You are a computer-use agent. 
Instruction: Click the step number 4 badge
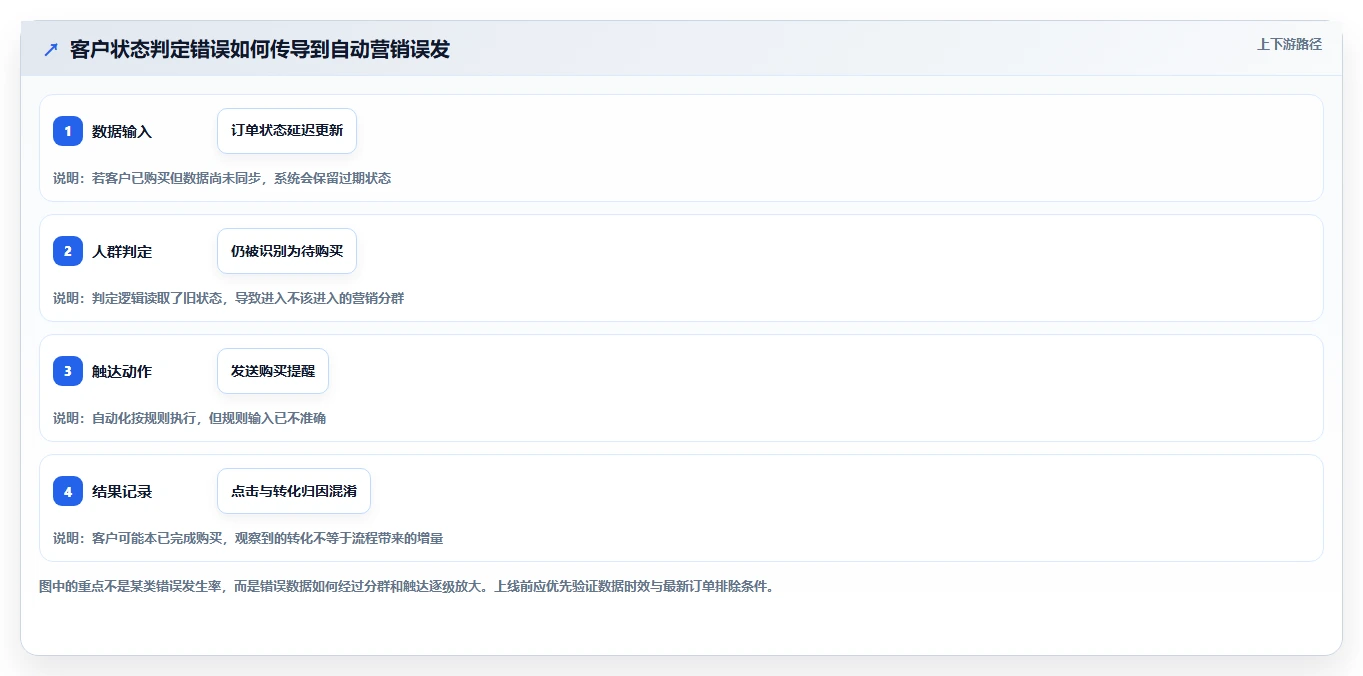(68, 491)
